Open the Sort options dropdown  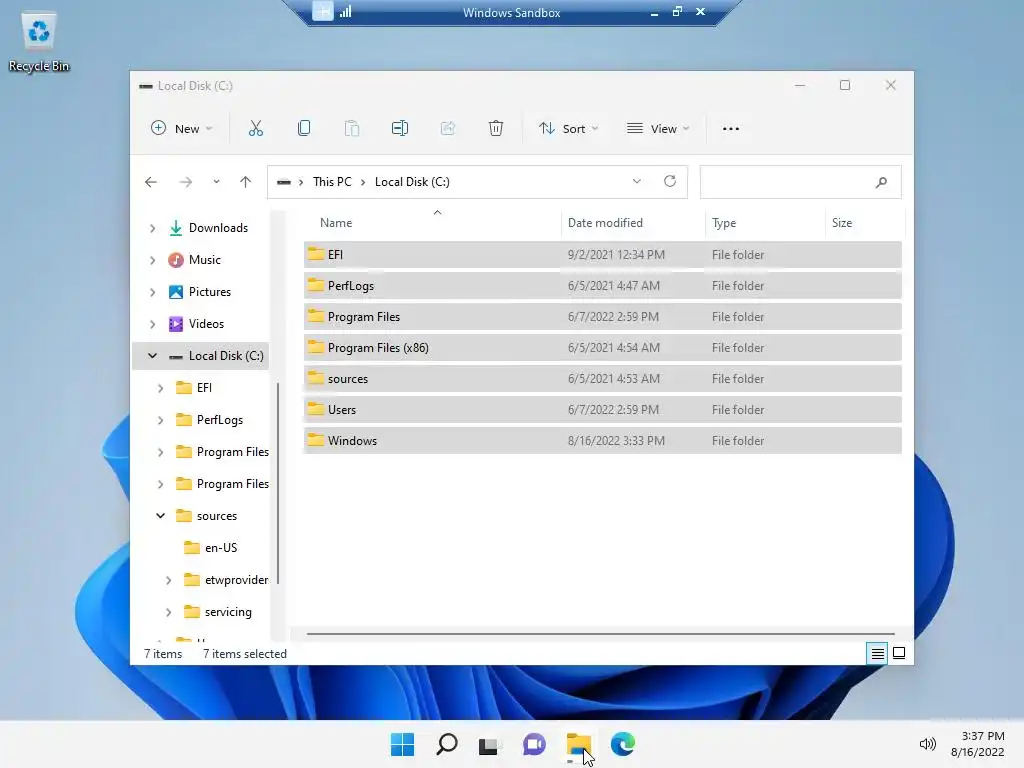[x=568, y=129]
